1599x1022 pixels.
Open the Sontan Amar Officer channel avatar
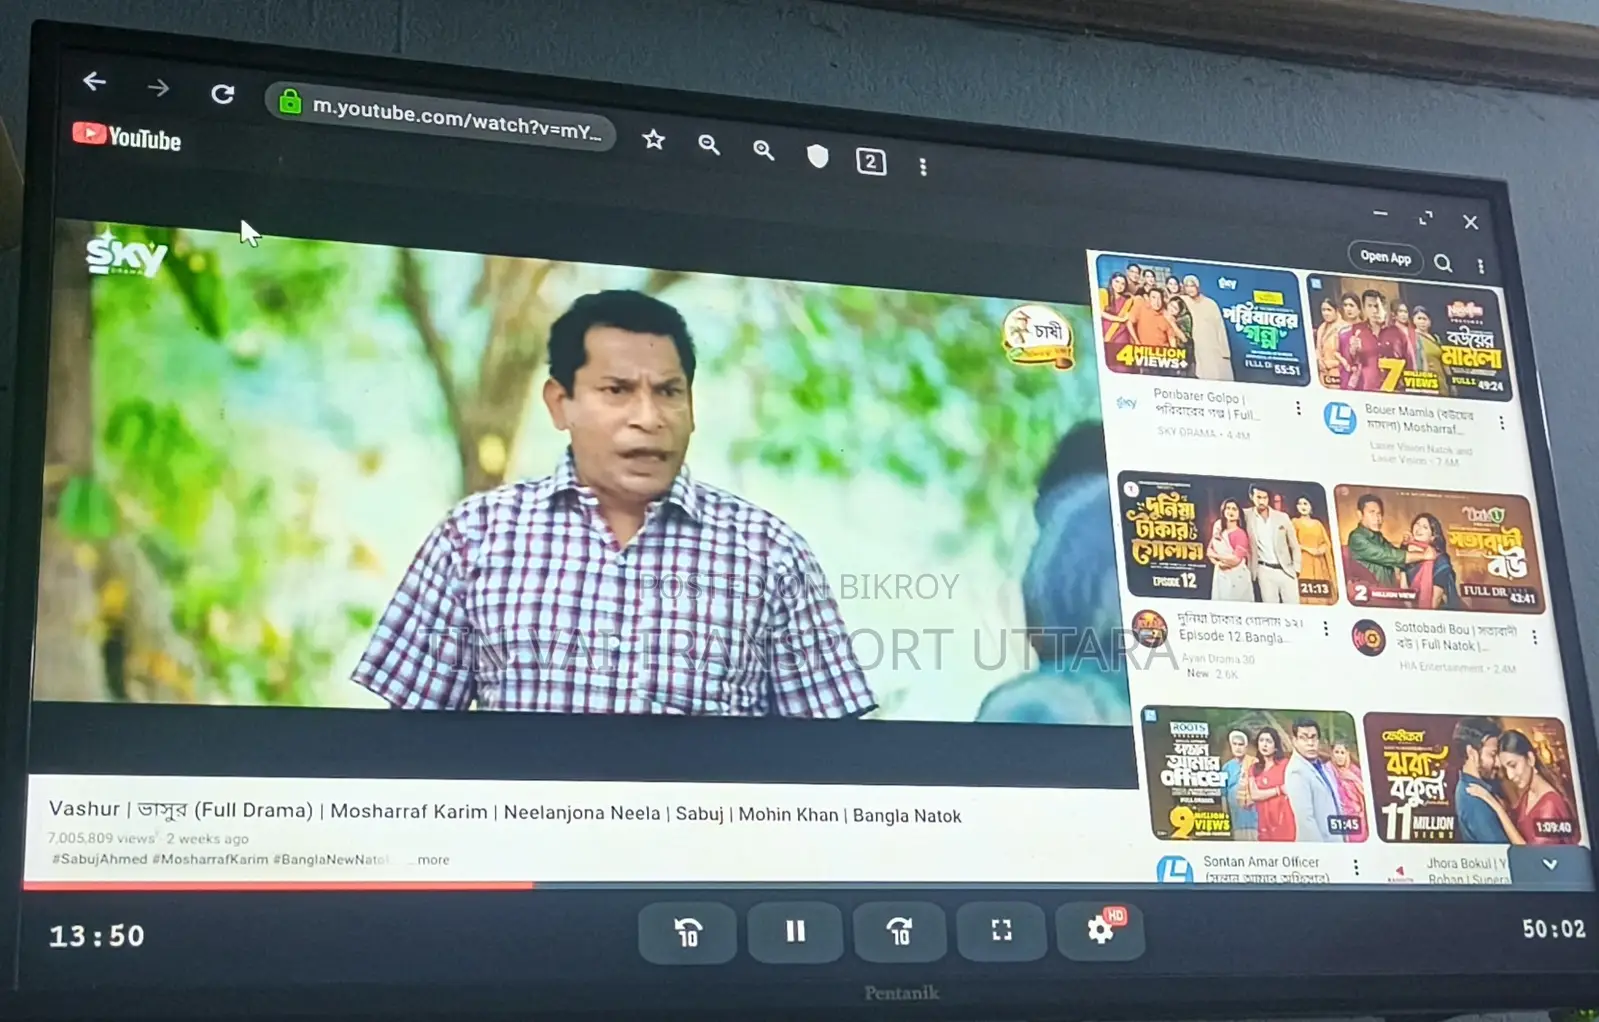[x=1174, y=869]
